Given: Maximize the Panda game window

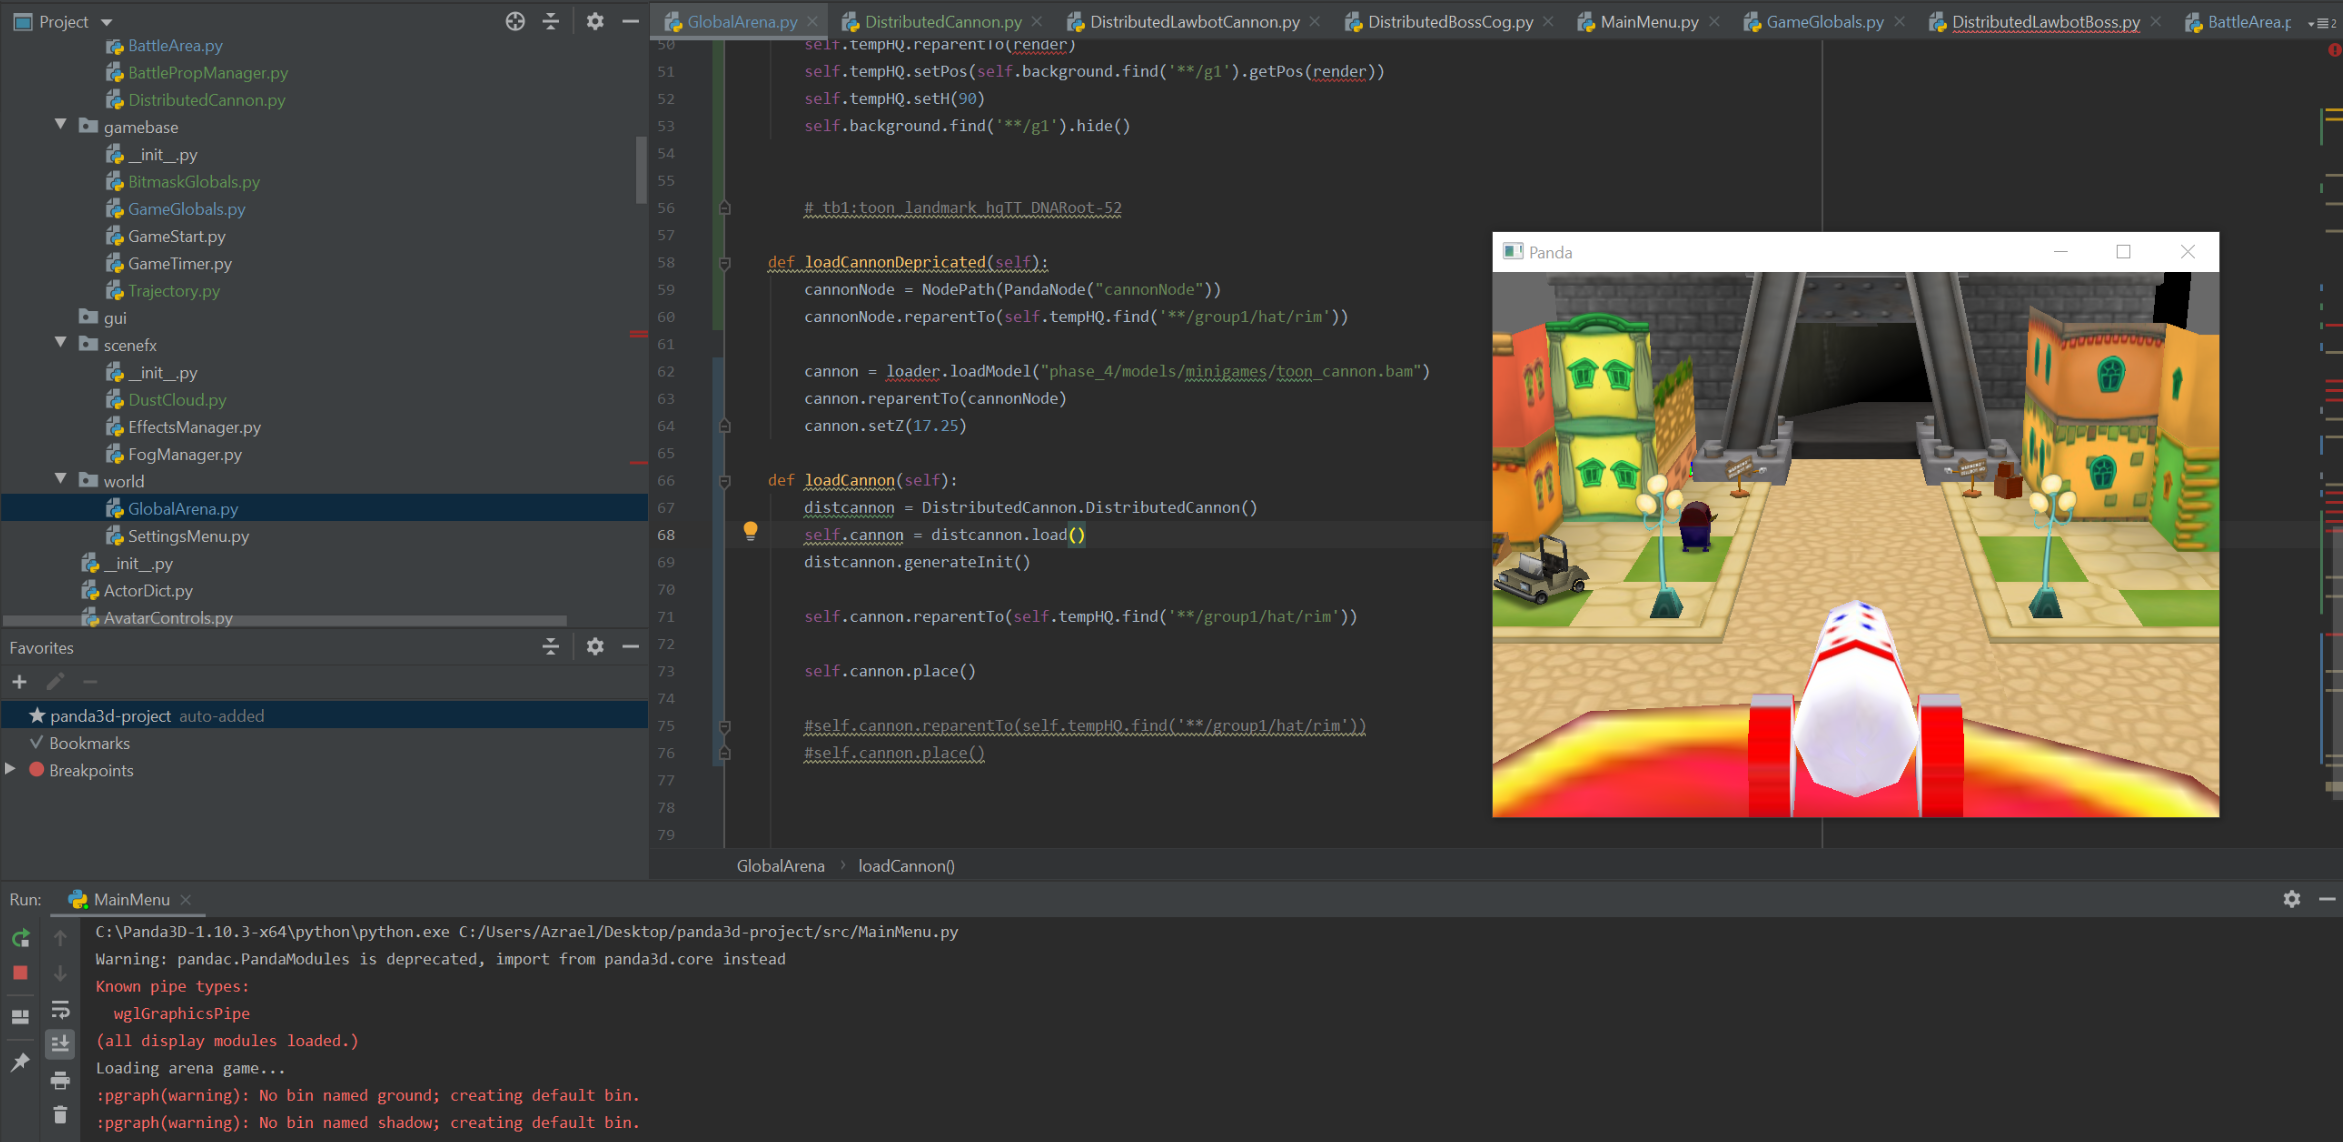Looking at the screenshot, I should click(2123, 252).
